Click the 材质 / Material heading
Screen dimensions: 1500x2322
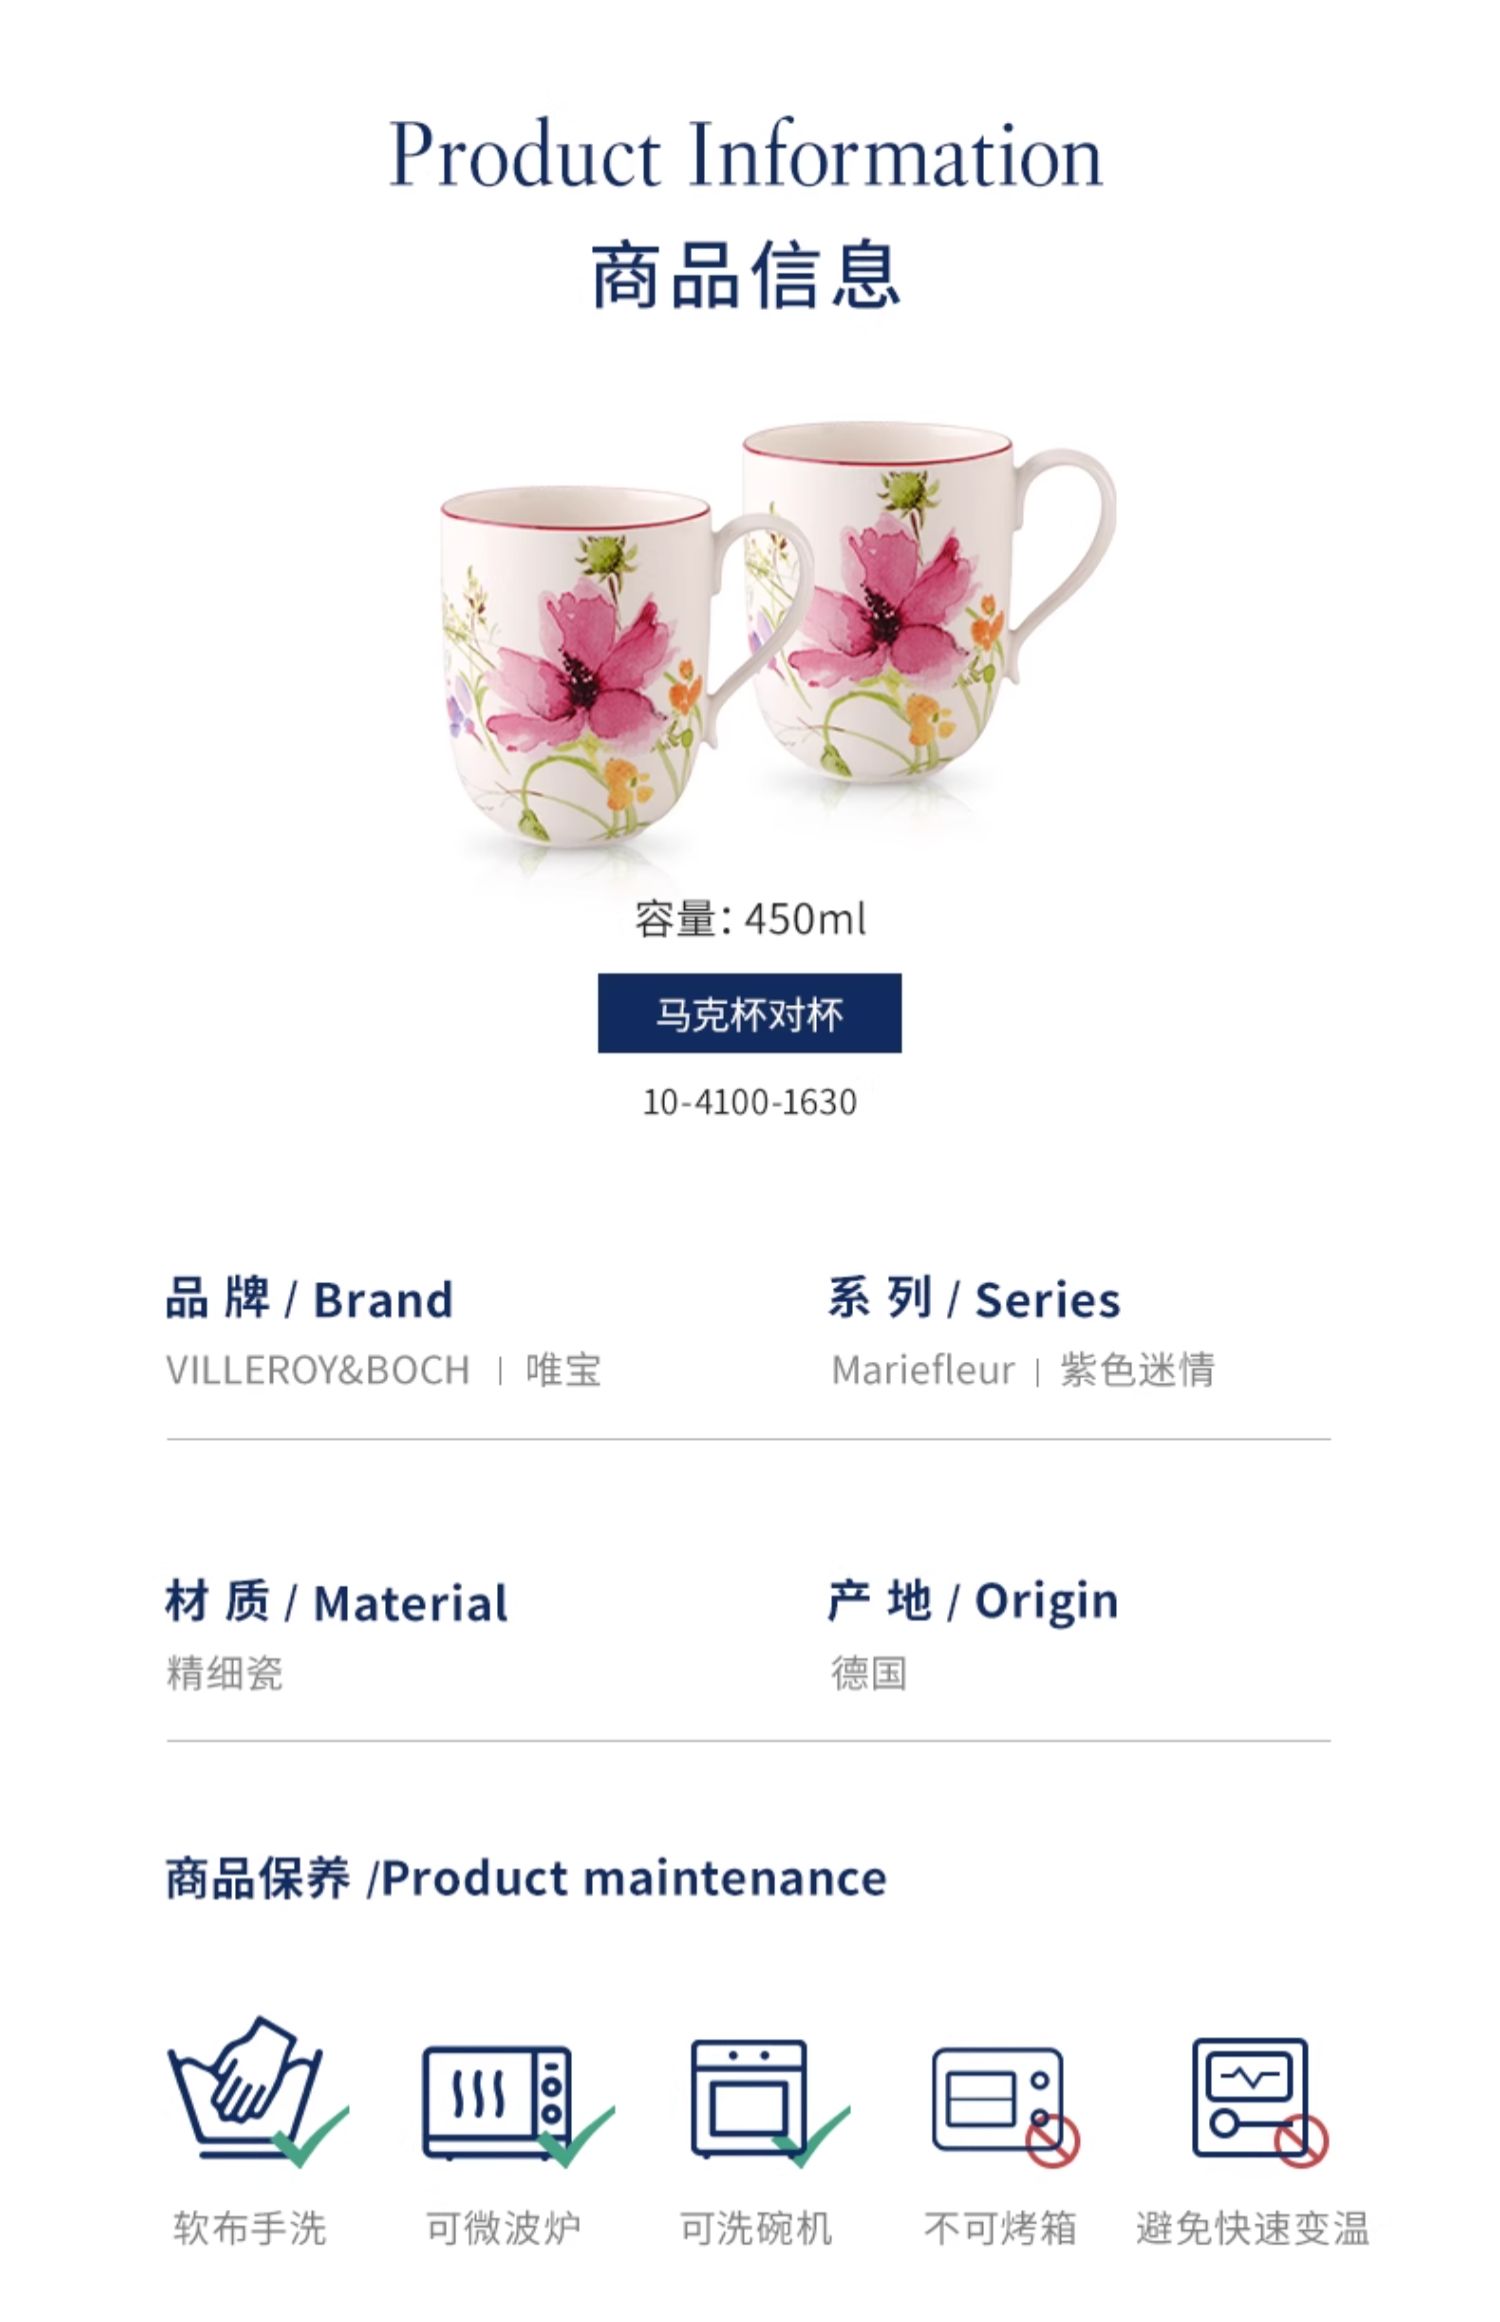(x=337, y=1602)
